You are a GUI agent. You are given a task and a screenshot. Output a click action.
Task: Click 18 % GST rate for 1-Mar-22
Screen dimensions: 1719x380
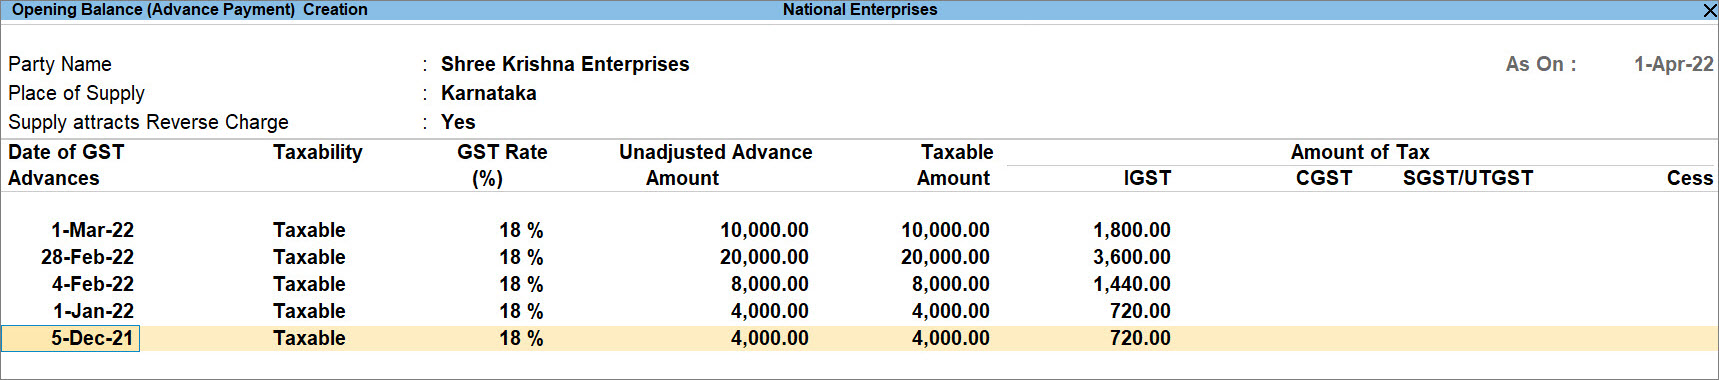tap(521, 230)
